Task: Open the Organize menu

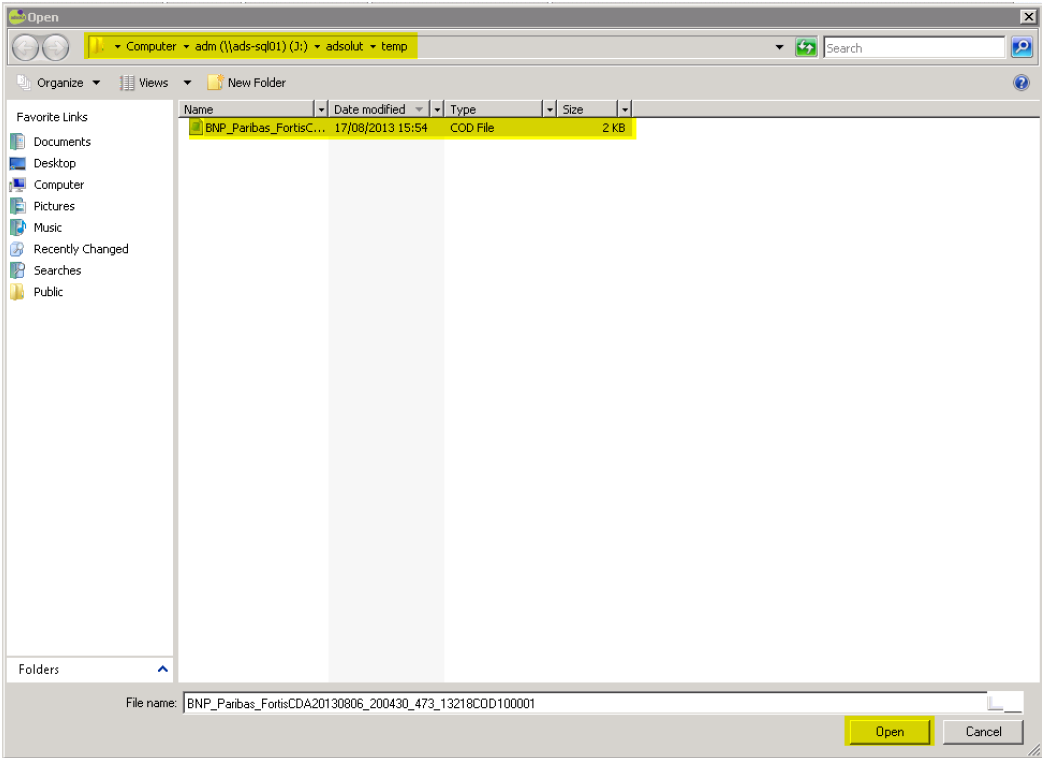Action: click(x=60, y=83)
